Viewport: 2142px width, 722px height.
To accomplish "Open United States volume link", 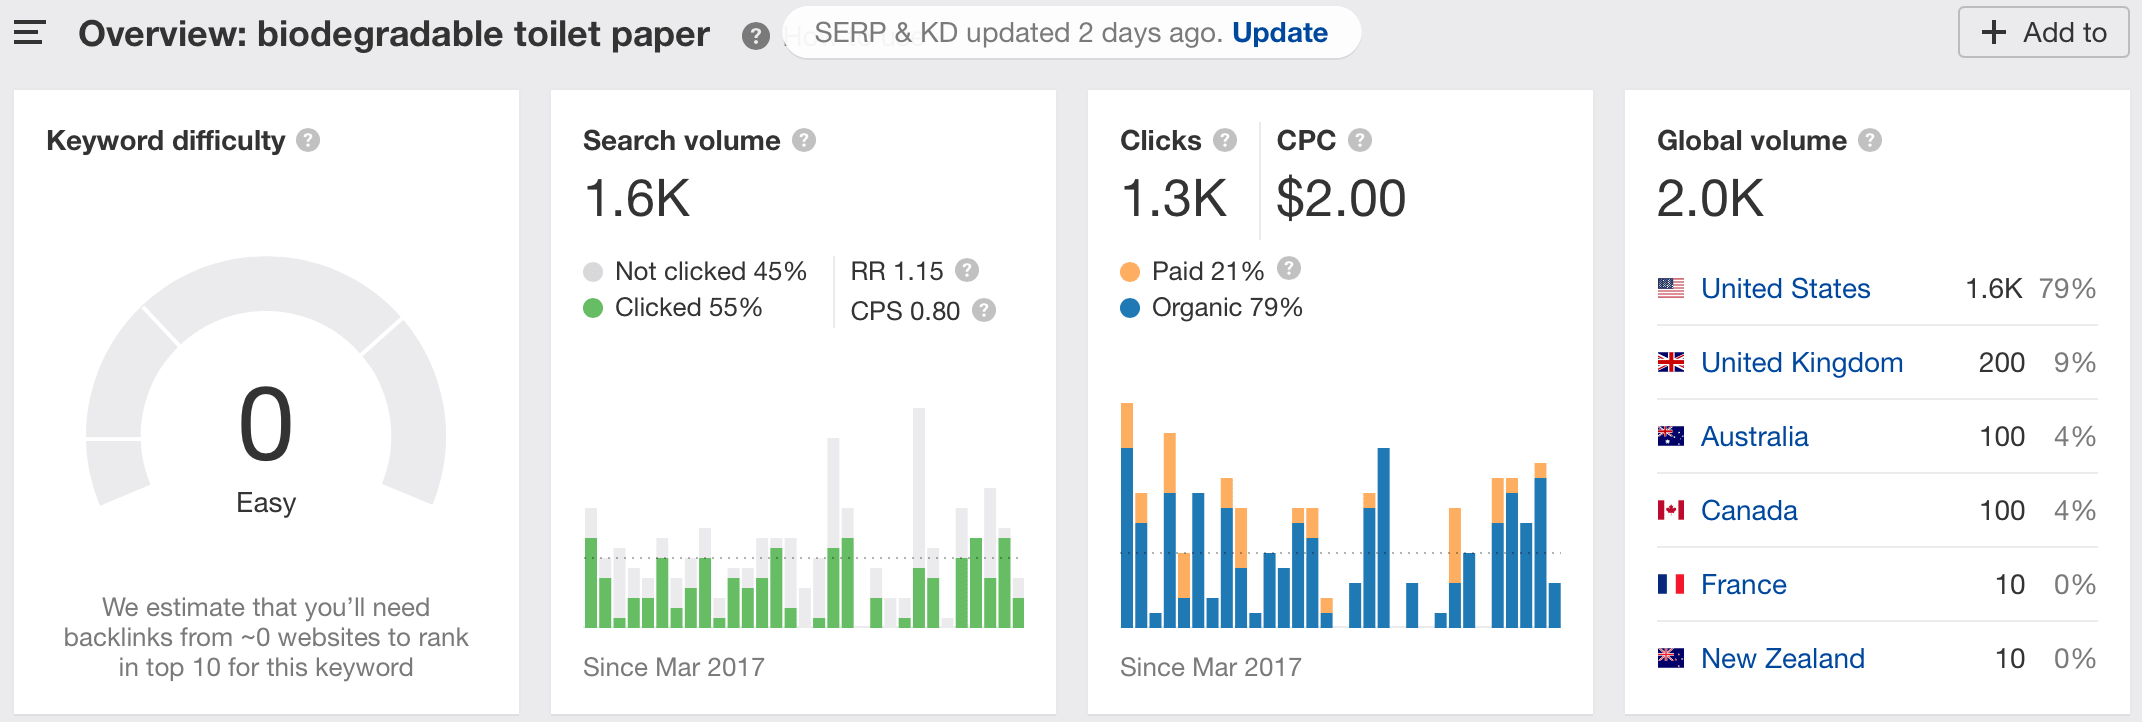I will (1785, 289).
